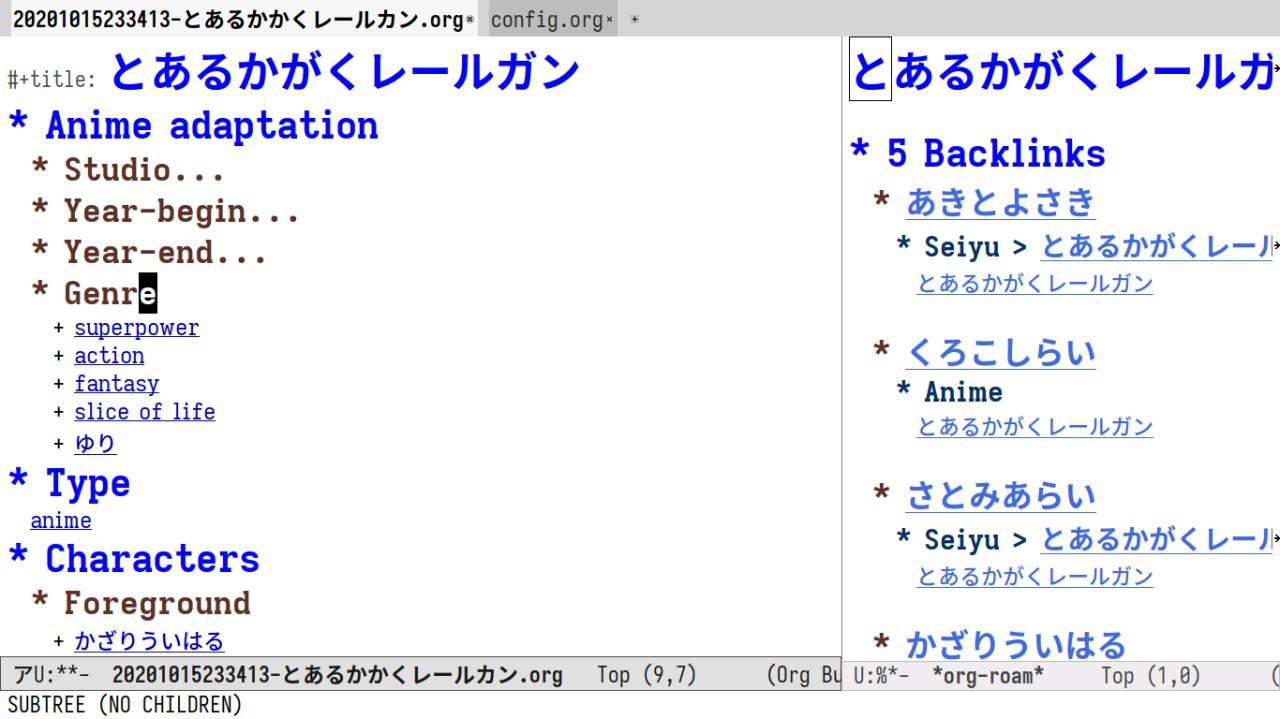Follow the Seiyu link under あきとよさき
The height and width of the screenshot is (719, 1280).
tap(1157, 246)
